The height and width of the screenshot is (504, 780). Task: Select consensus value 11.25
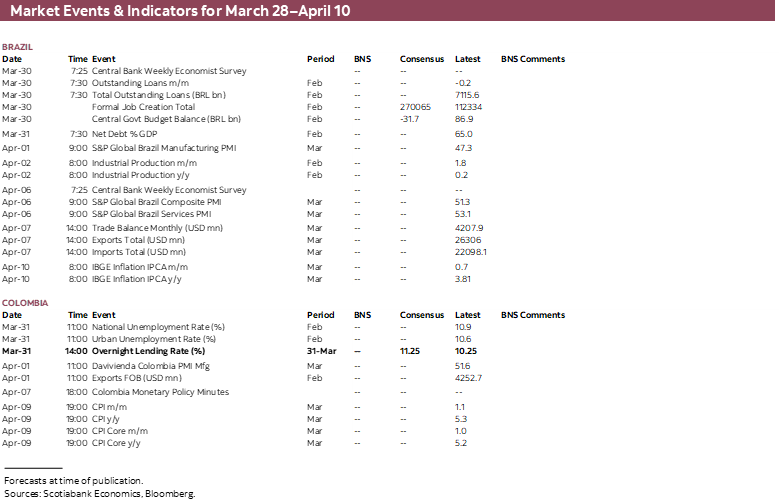pos(410,351)
